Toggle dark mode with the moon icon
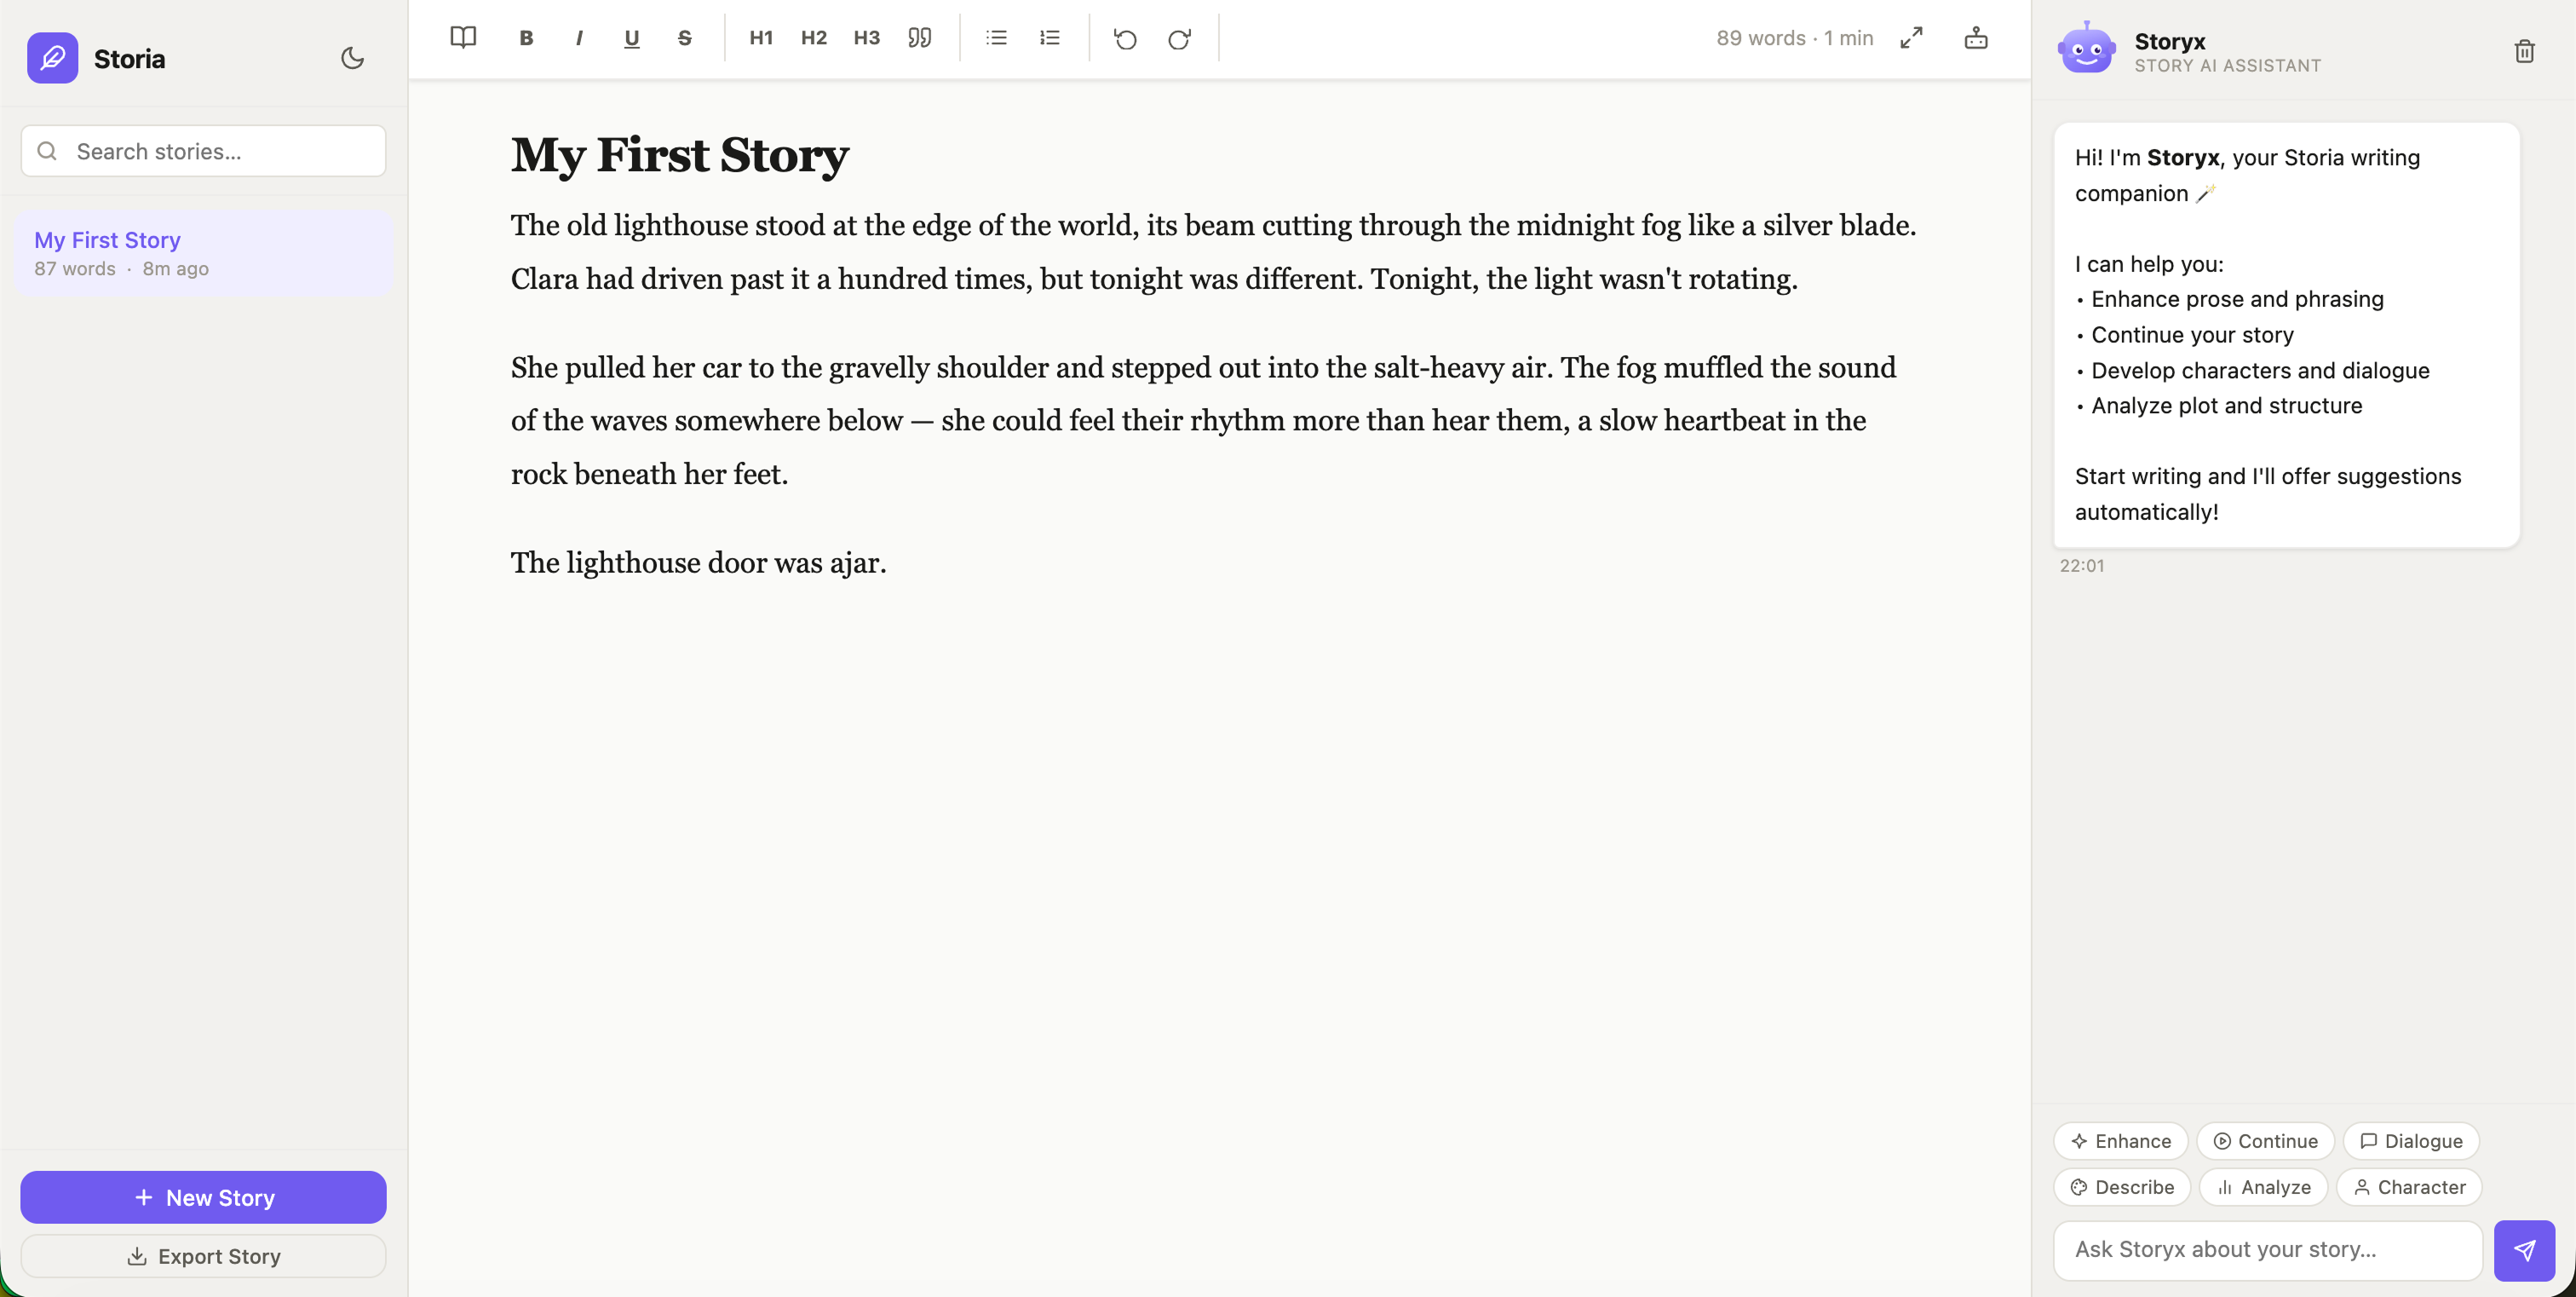The image size is (2576, 1297). pos(352,58)
